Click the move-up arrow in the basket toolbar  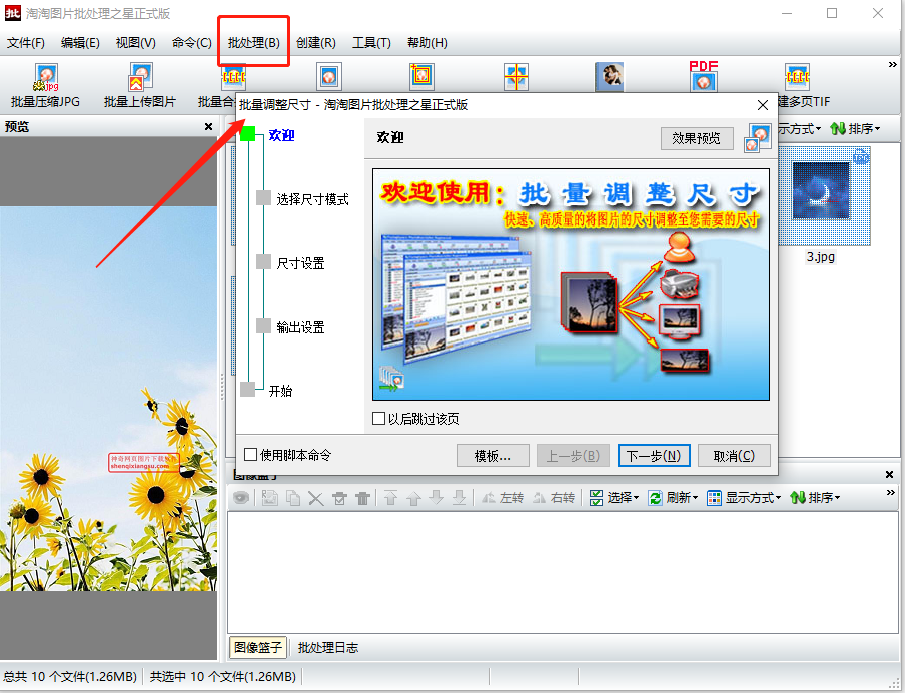click(x=413, y=497)
